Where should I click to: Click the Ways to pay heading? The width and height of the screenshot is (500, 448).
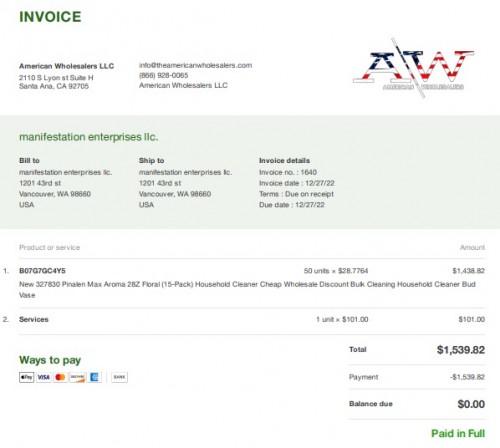[x=50, y=360]
